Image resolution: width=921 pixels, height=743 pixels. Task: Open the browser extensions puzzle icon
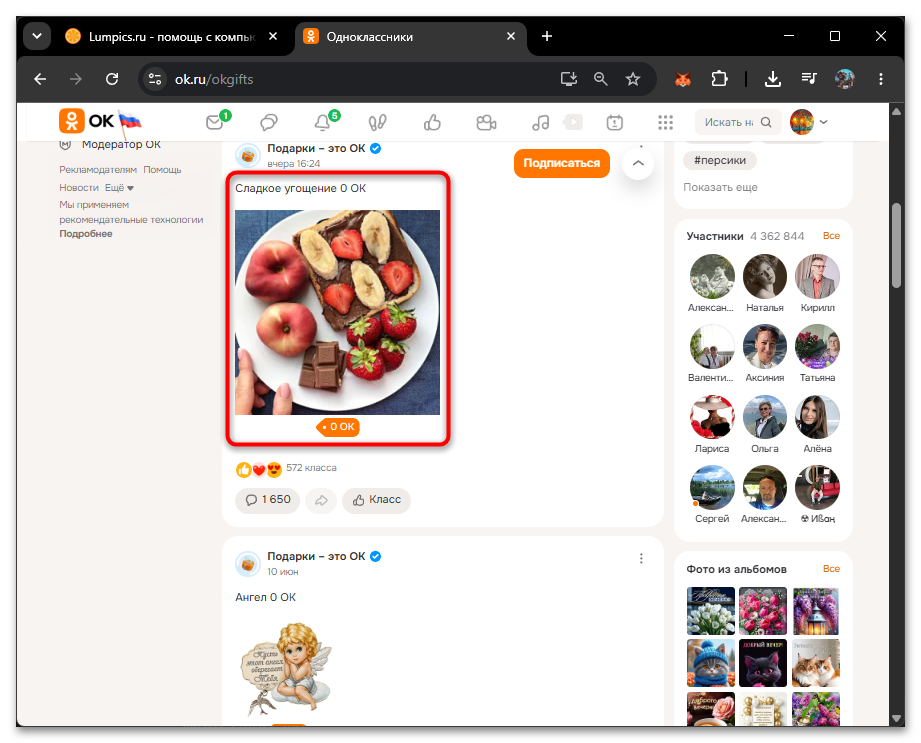[720, 79]
